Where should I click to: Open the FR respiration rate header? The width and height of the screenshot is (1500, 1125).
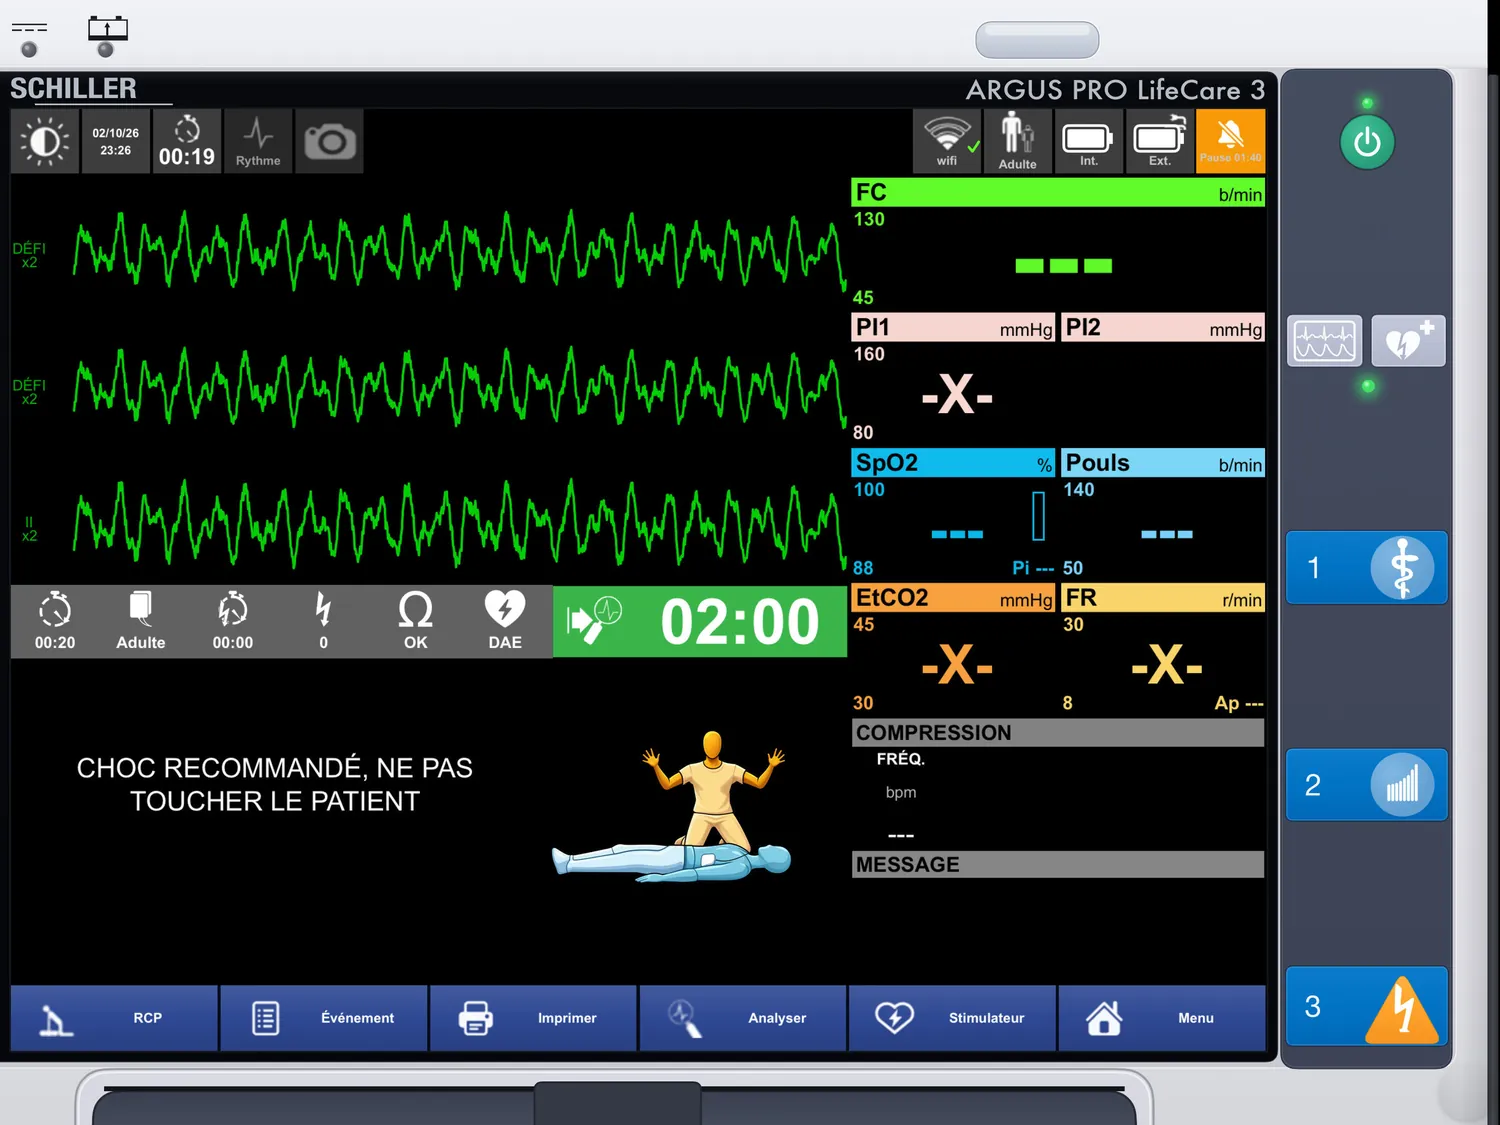[x=1163, y=598]
